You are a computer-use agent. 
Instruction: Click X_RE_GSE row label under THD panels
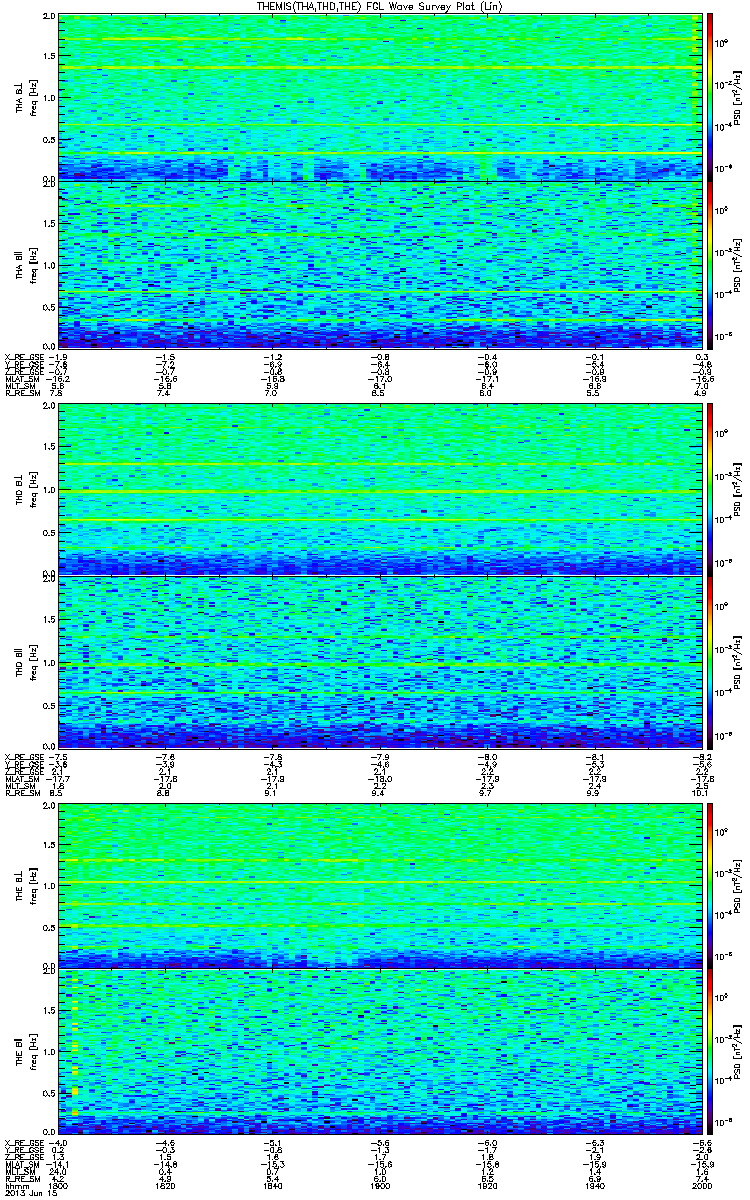tap(25, 756)
